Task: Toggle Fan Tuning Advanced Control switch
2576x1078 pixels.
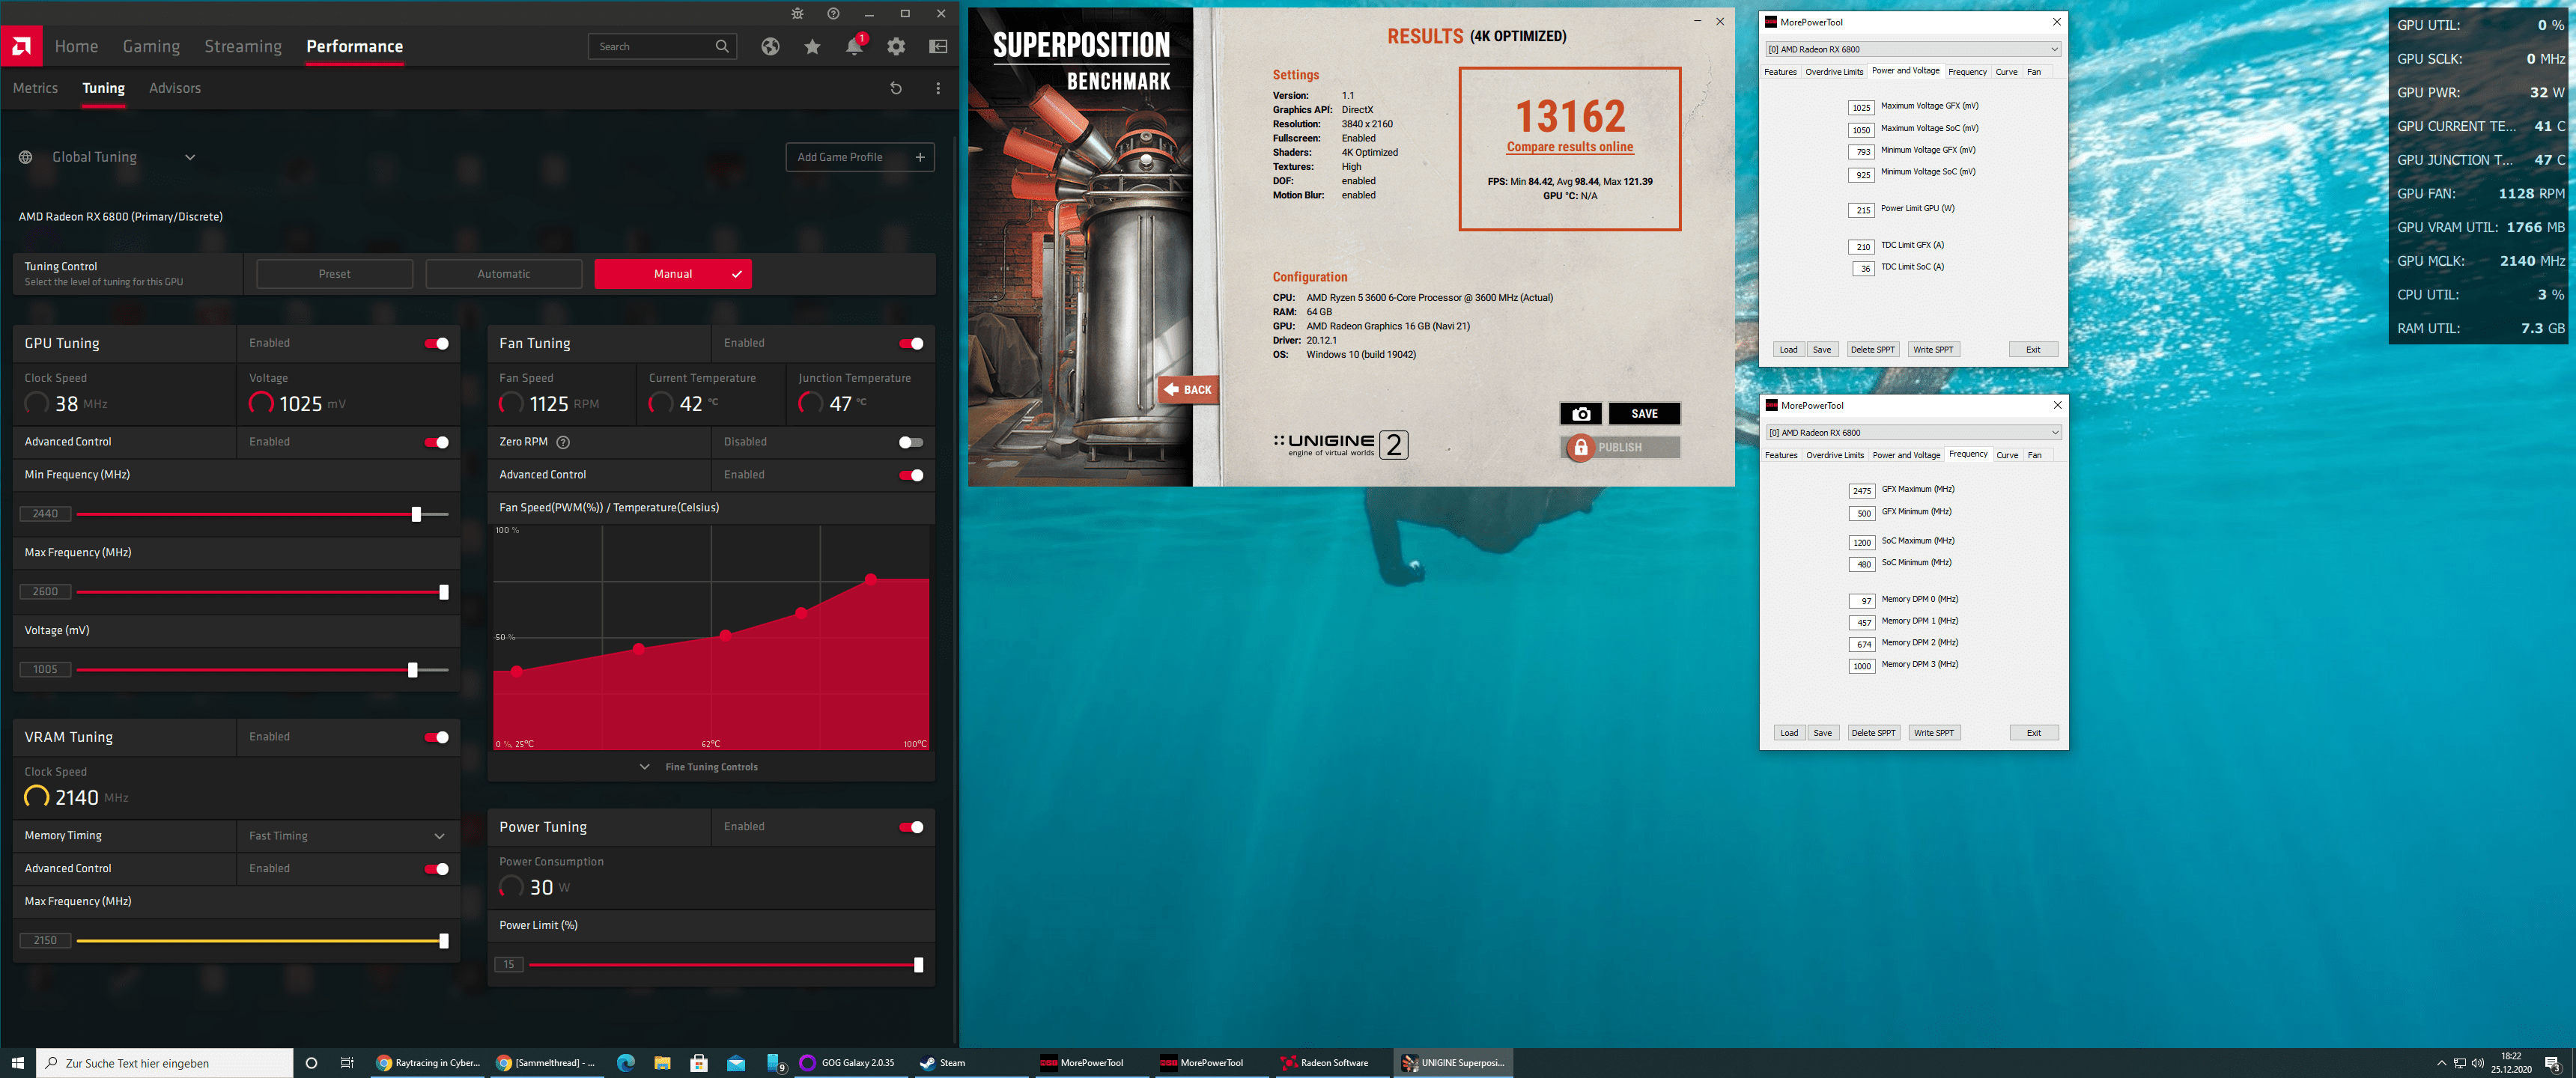Action: [x=911, y=475]
